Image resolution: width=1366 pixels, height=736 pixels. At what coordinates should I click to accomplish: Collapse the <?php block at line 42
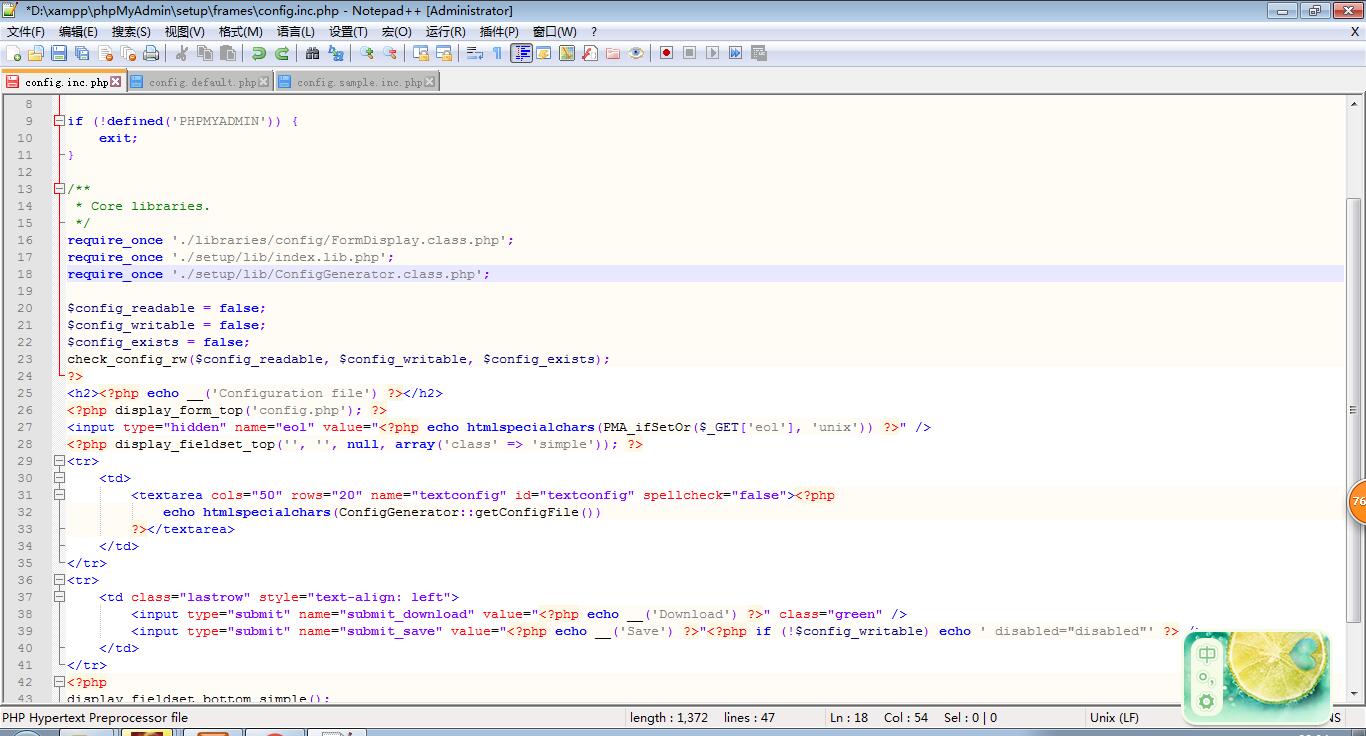point(59,682)
